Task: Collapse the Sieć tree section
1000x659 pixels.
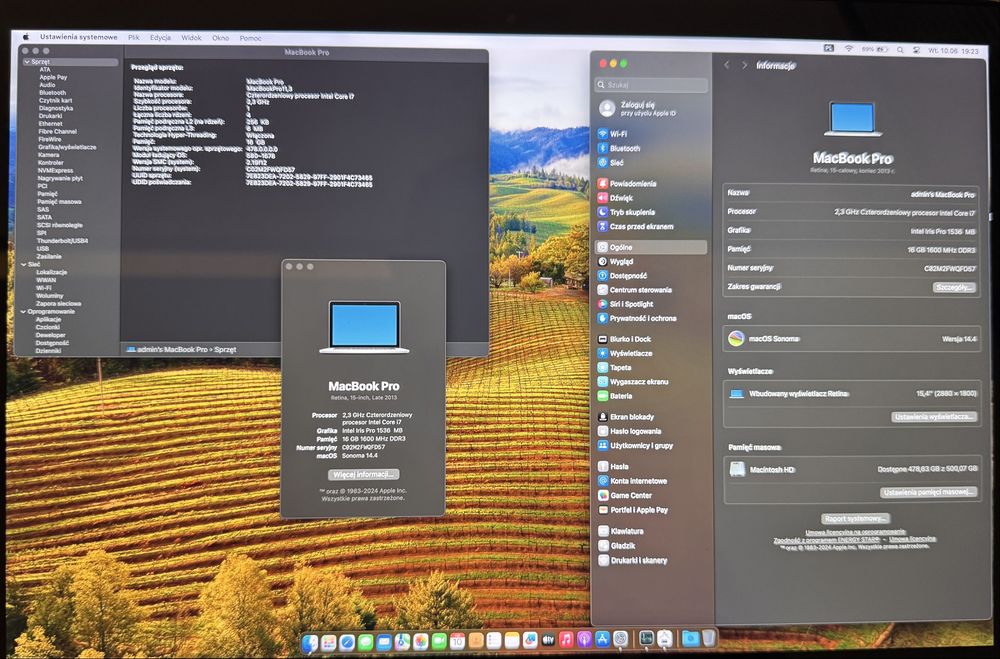Action: [x=24, y=264]
